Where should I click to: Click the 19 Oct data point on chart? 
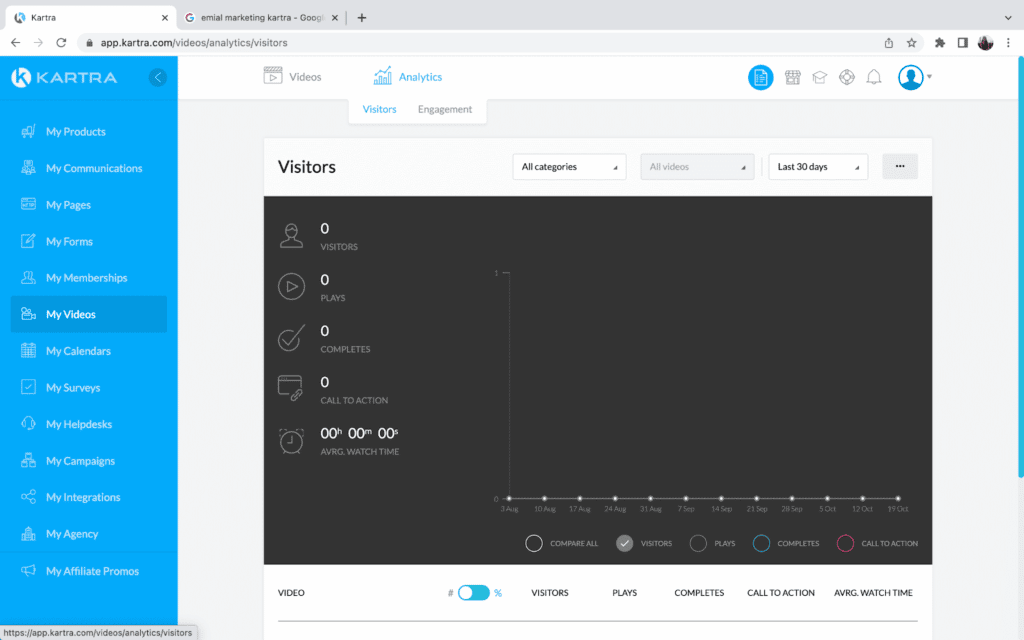coord(898,498)
